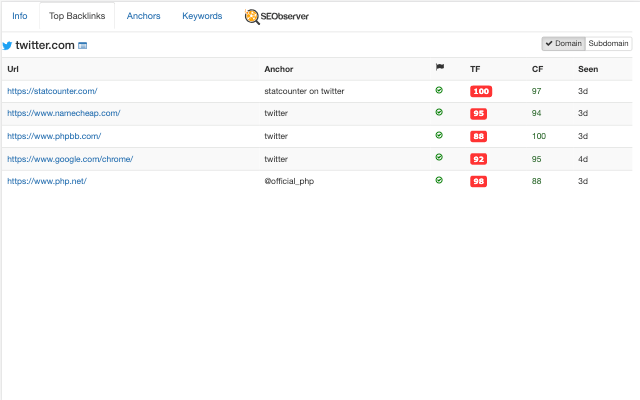Click green check icon in google chrome row
The width and height of the screenshot is (640, 400).
pyautogui.click(x=439, y=158)
